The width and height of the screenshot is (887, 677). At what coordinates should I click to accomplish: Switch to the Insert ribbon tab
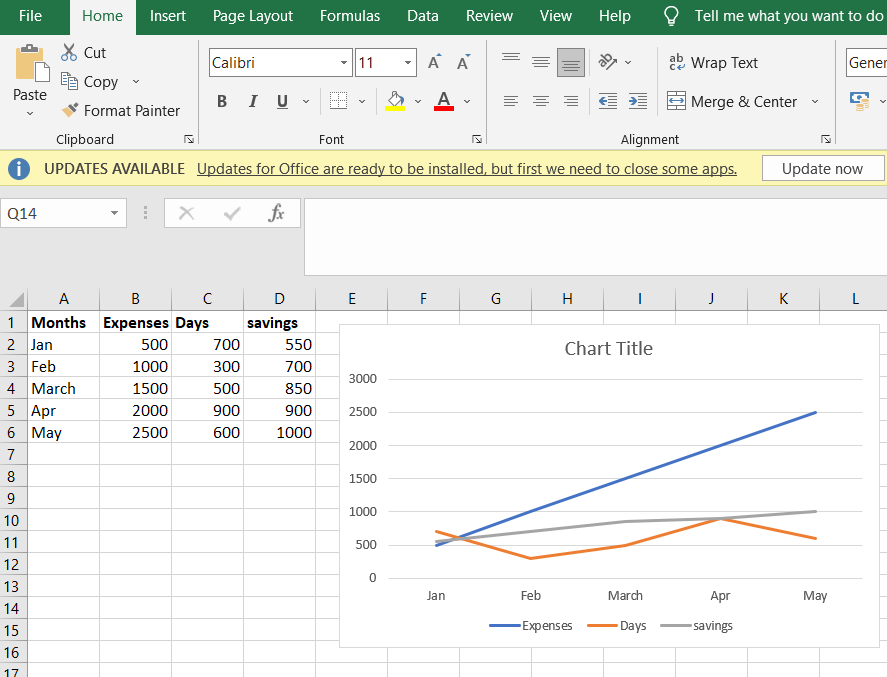point(167,16)
